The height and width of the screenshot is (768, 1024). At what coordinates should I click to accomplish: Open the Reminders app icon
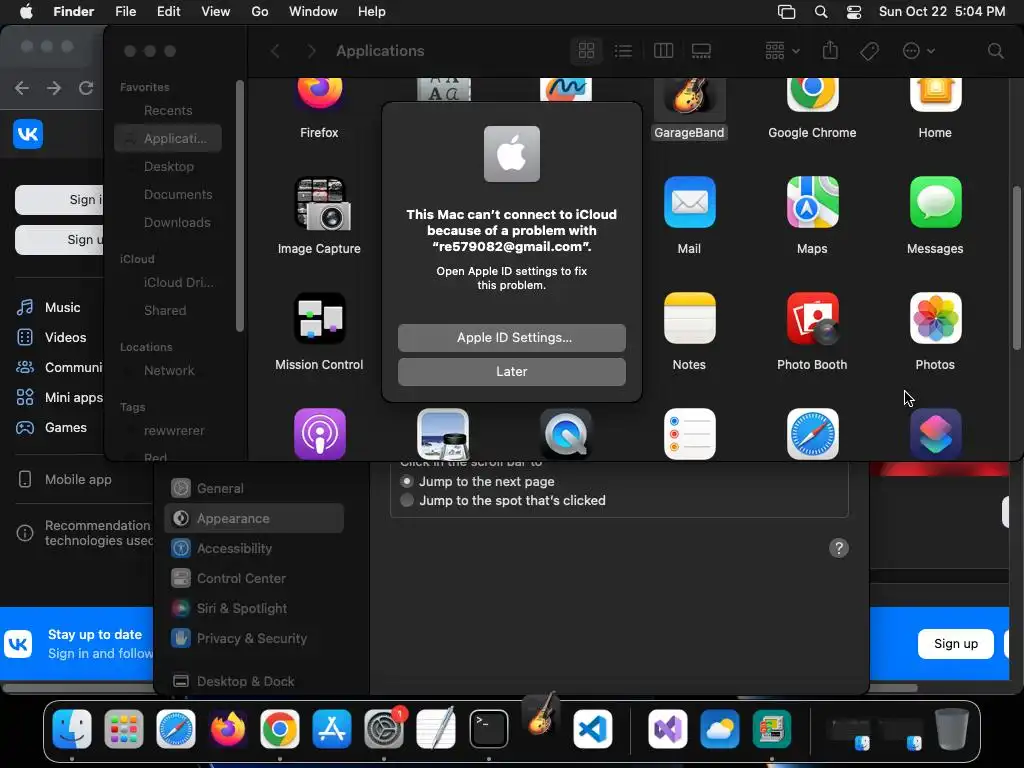689,434
